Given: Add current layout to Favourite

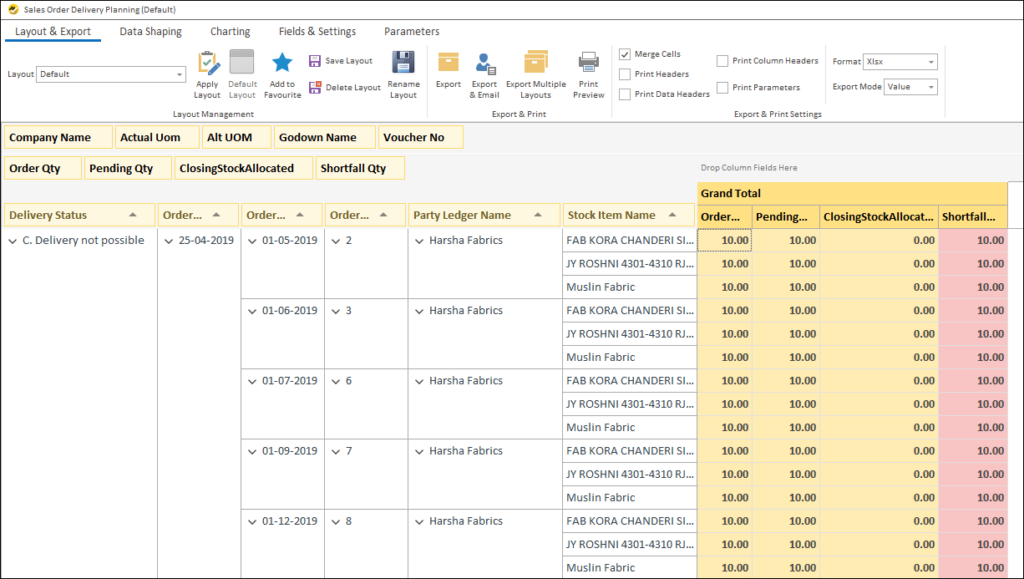Looking at the screenshot, I should point(282,73).
